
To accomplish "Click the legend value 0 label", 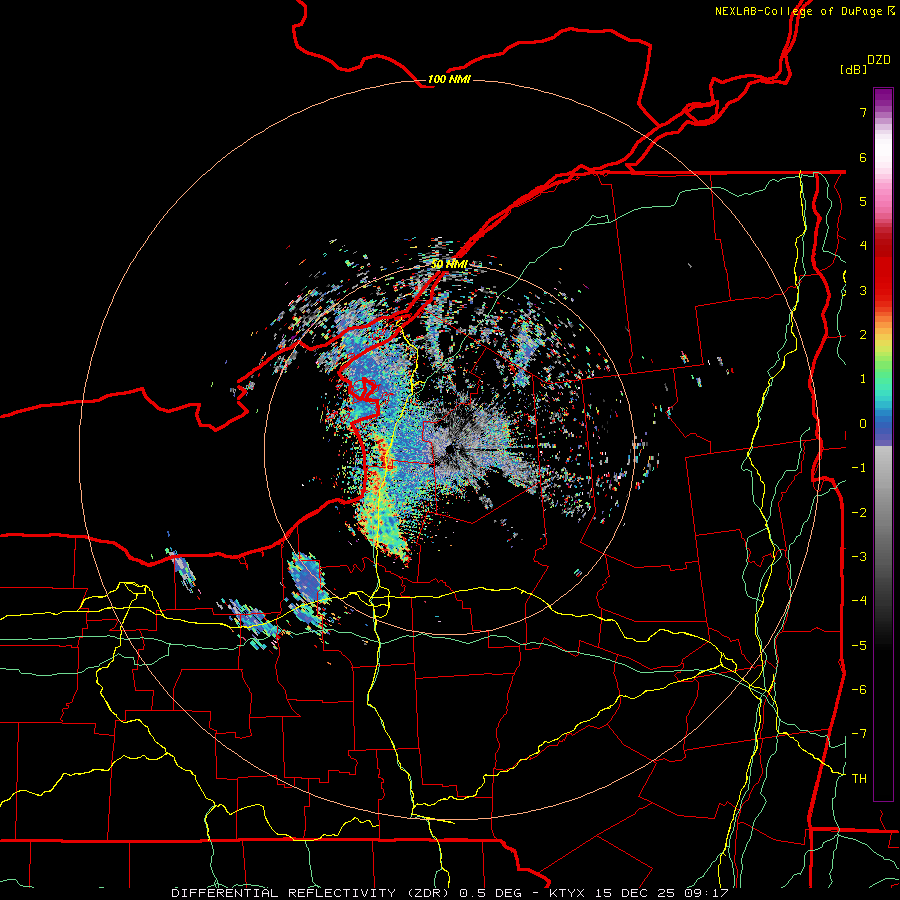I will coord(863,424).
